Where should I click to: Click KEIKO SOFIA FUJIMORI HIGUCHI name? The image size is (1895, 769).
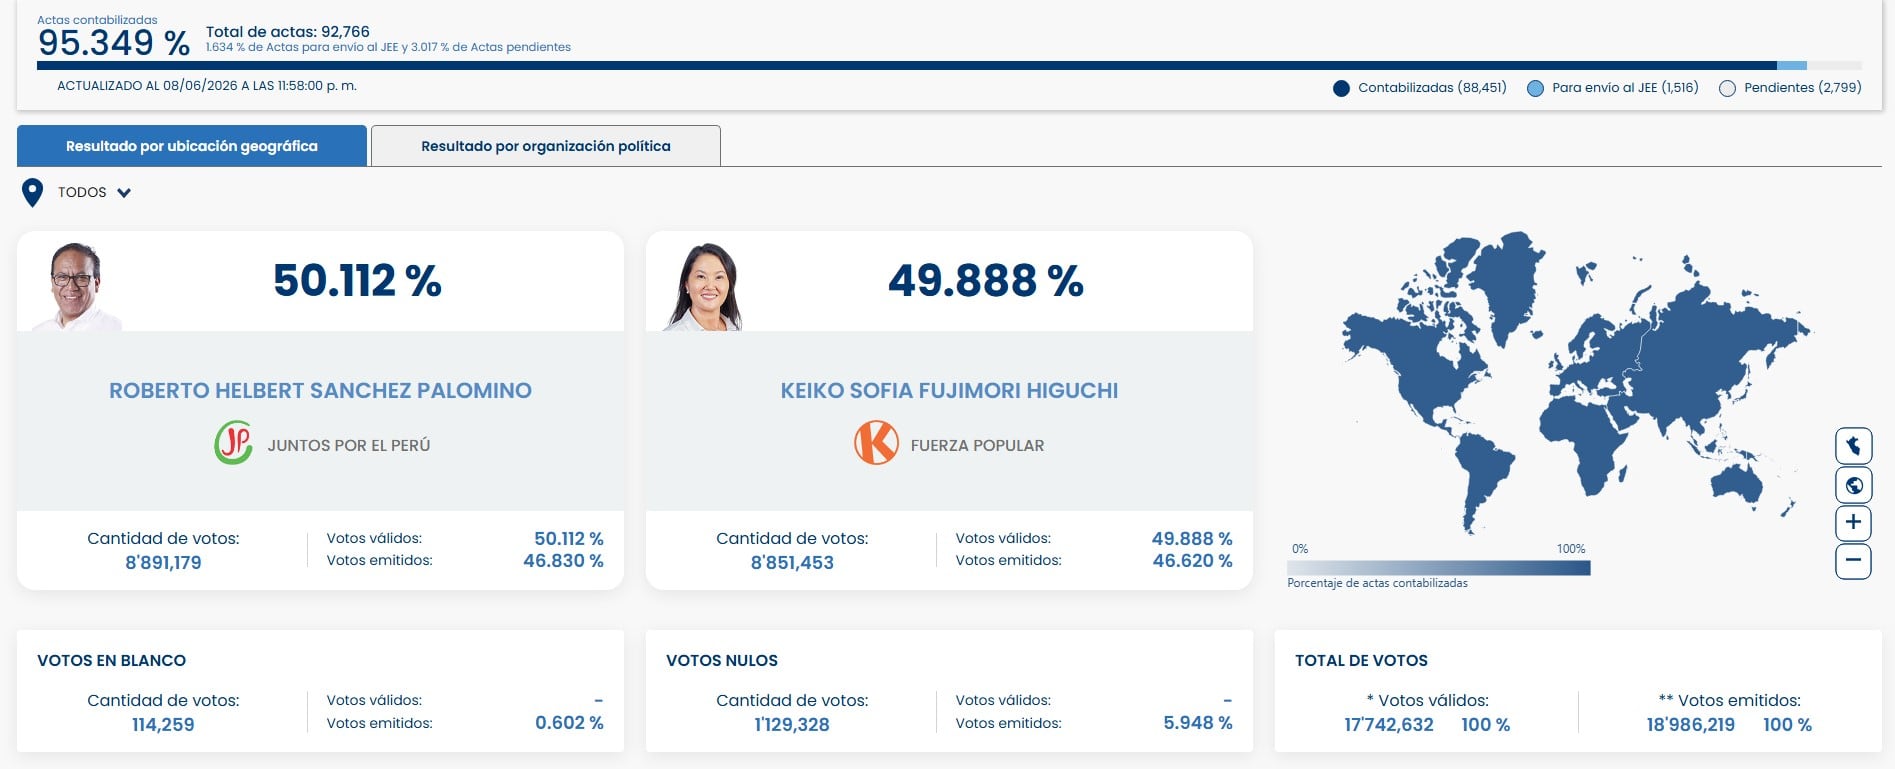(949, 391)
